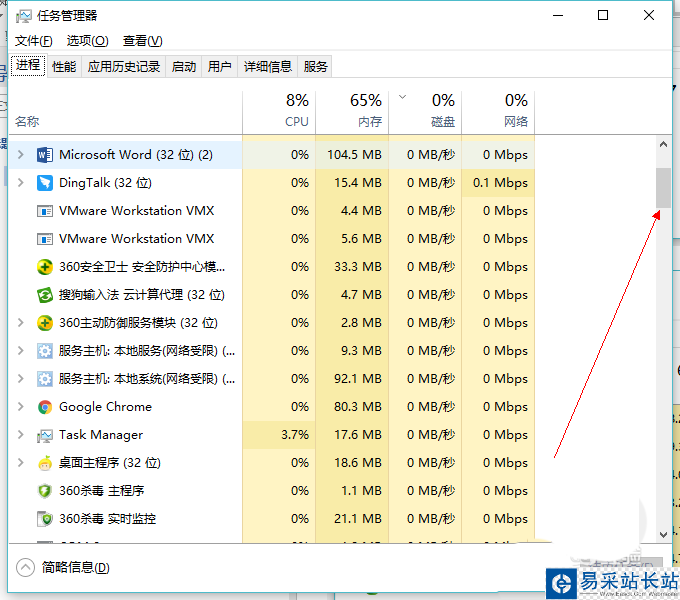Select the 搜狗输入法 云计算代理 process name
The width and height of the screenshot is (680, 600).
pos(142,295)
